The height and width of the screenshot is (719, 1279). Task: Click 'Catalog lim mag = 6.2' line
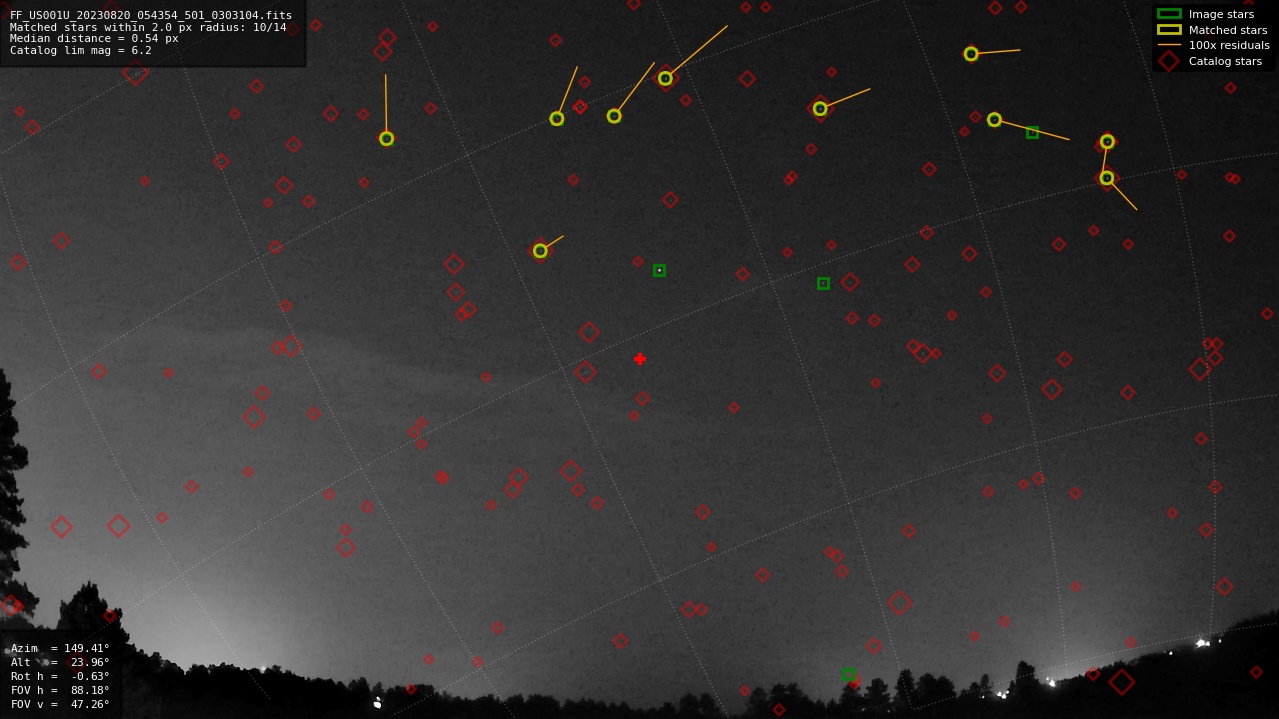pos(81,50)
